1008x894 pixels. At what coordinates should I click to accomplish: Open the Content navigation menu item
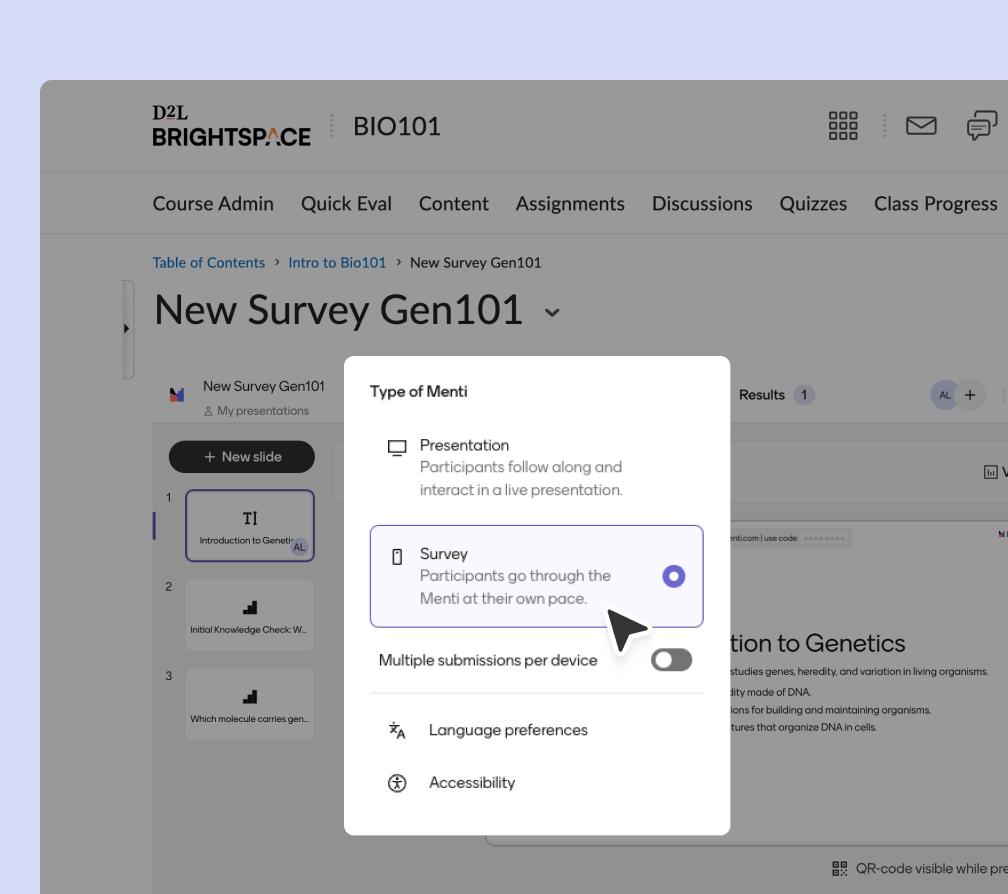(453, 204)
